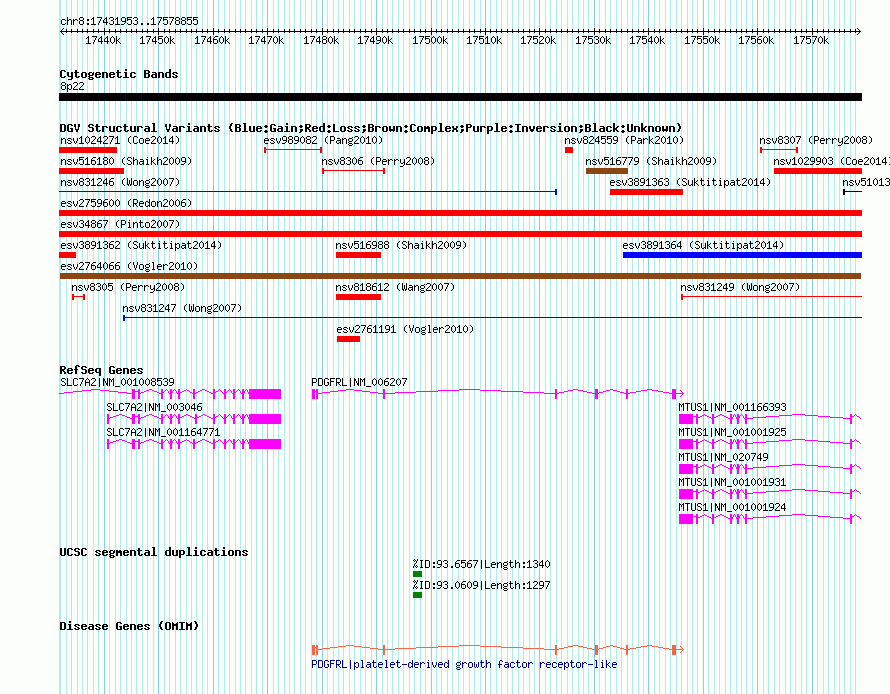Viewport: 890px width, 694px height.
Task: Click the MTUS1|NM_020749 transcript label
Action: pos(723,457)
